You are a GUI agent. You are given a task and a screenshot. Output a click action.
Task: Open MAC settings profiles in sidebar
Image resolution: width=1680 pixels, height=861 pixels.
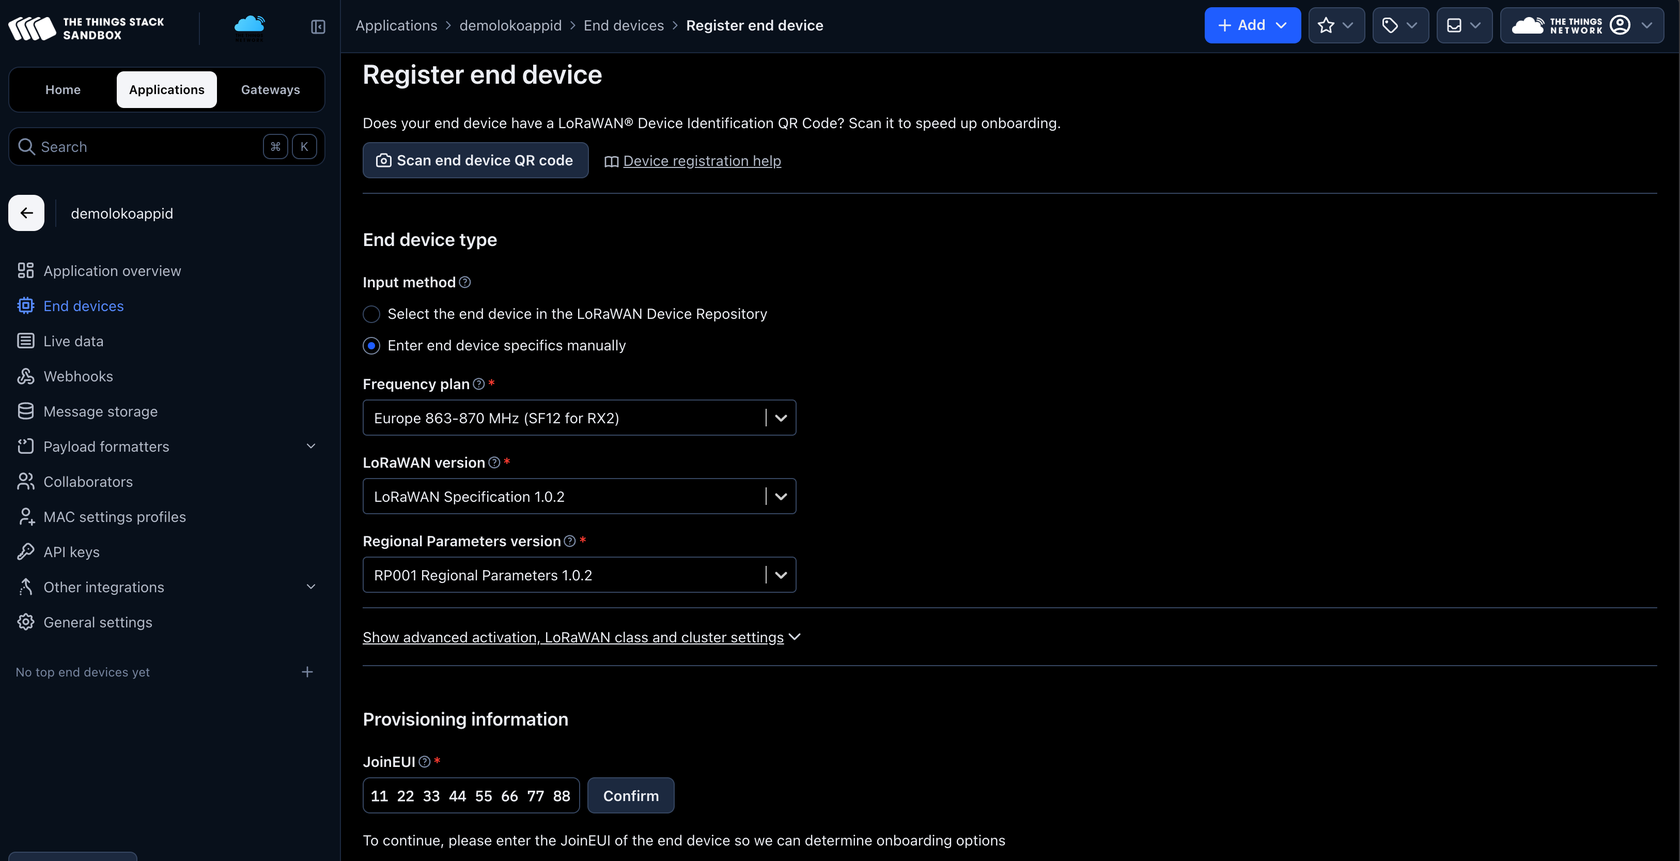click(x=114, y=517)
